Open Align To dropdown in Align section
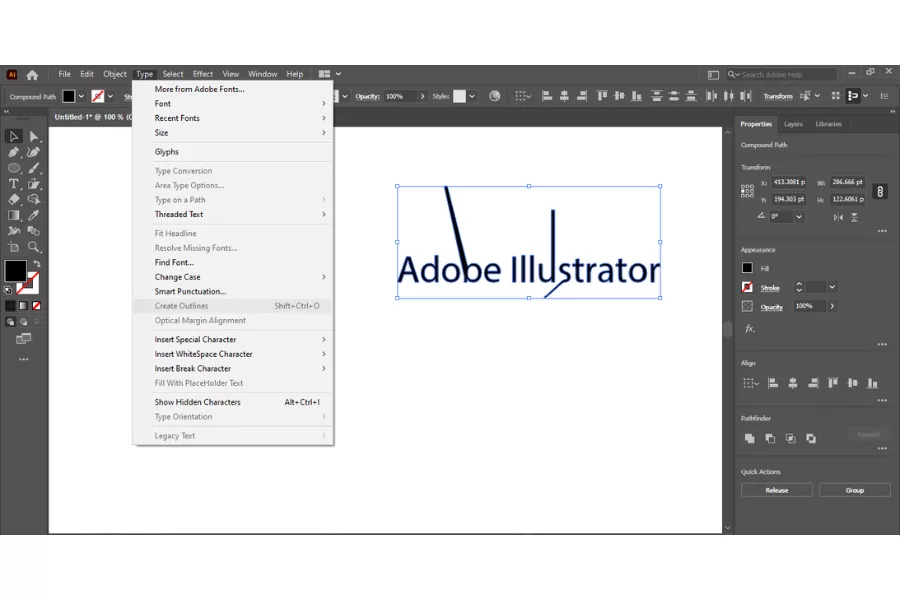900x600 pixels. click(x=750, y=383)
